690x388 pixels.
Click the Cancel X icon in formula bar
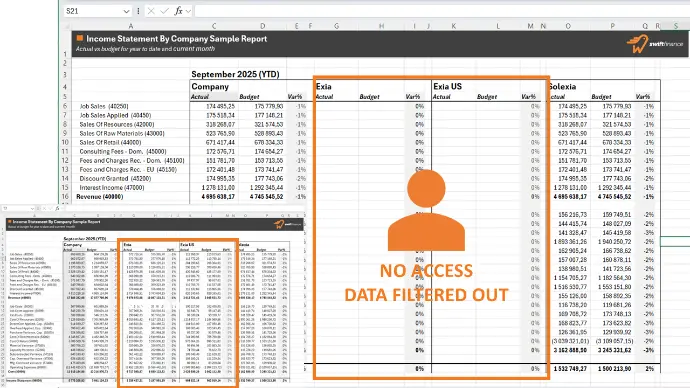(151, 11)
